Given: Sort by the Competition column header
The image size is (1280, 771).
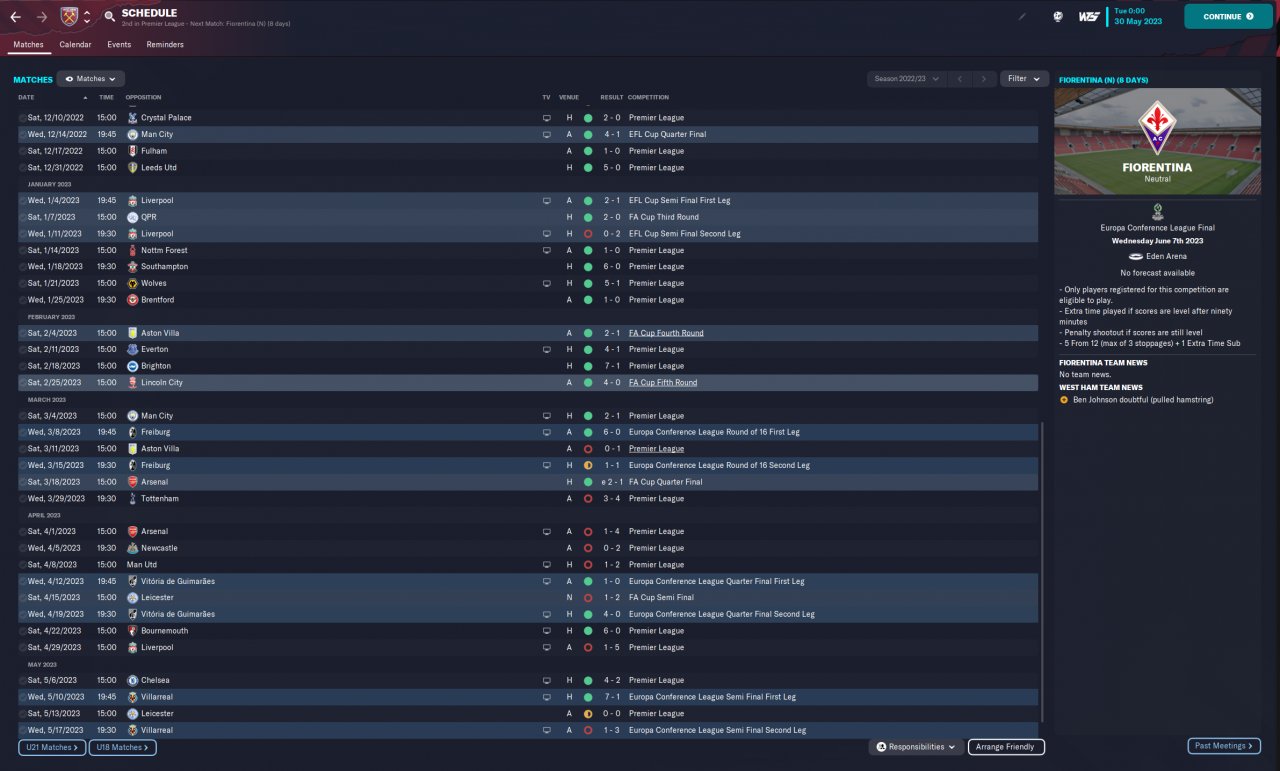Looking at the screenshot, I should click(648, 97).
